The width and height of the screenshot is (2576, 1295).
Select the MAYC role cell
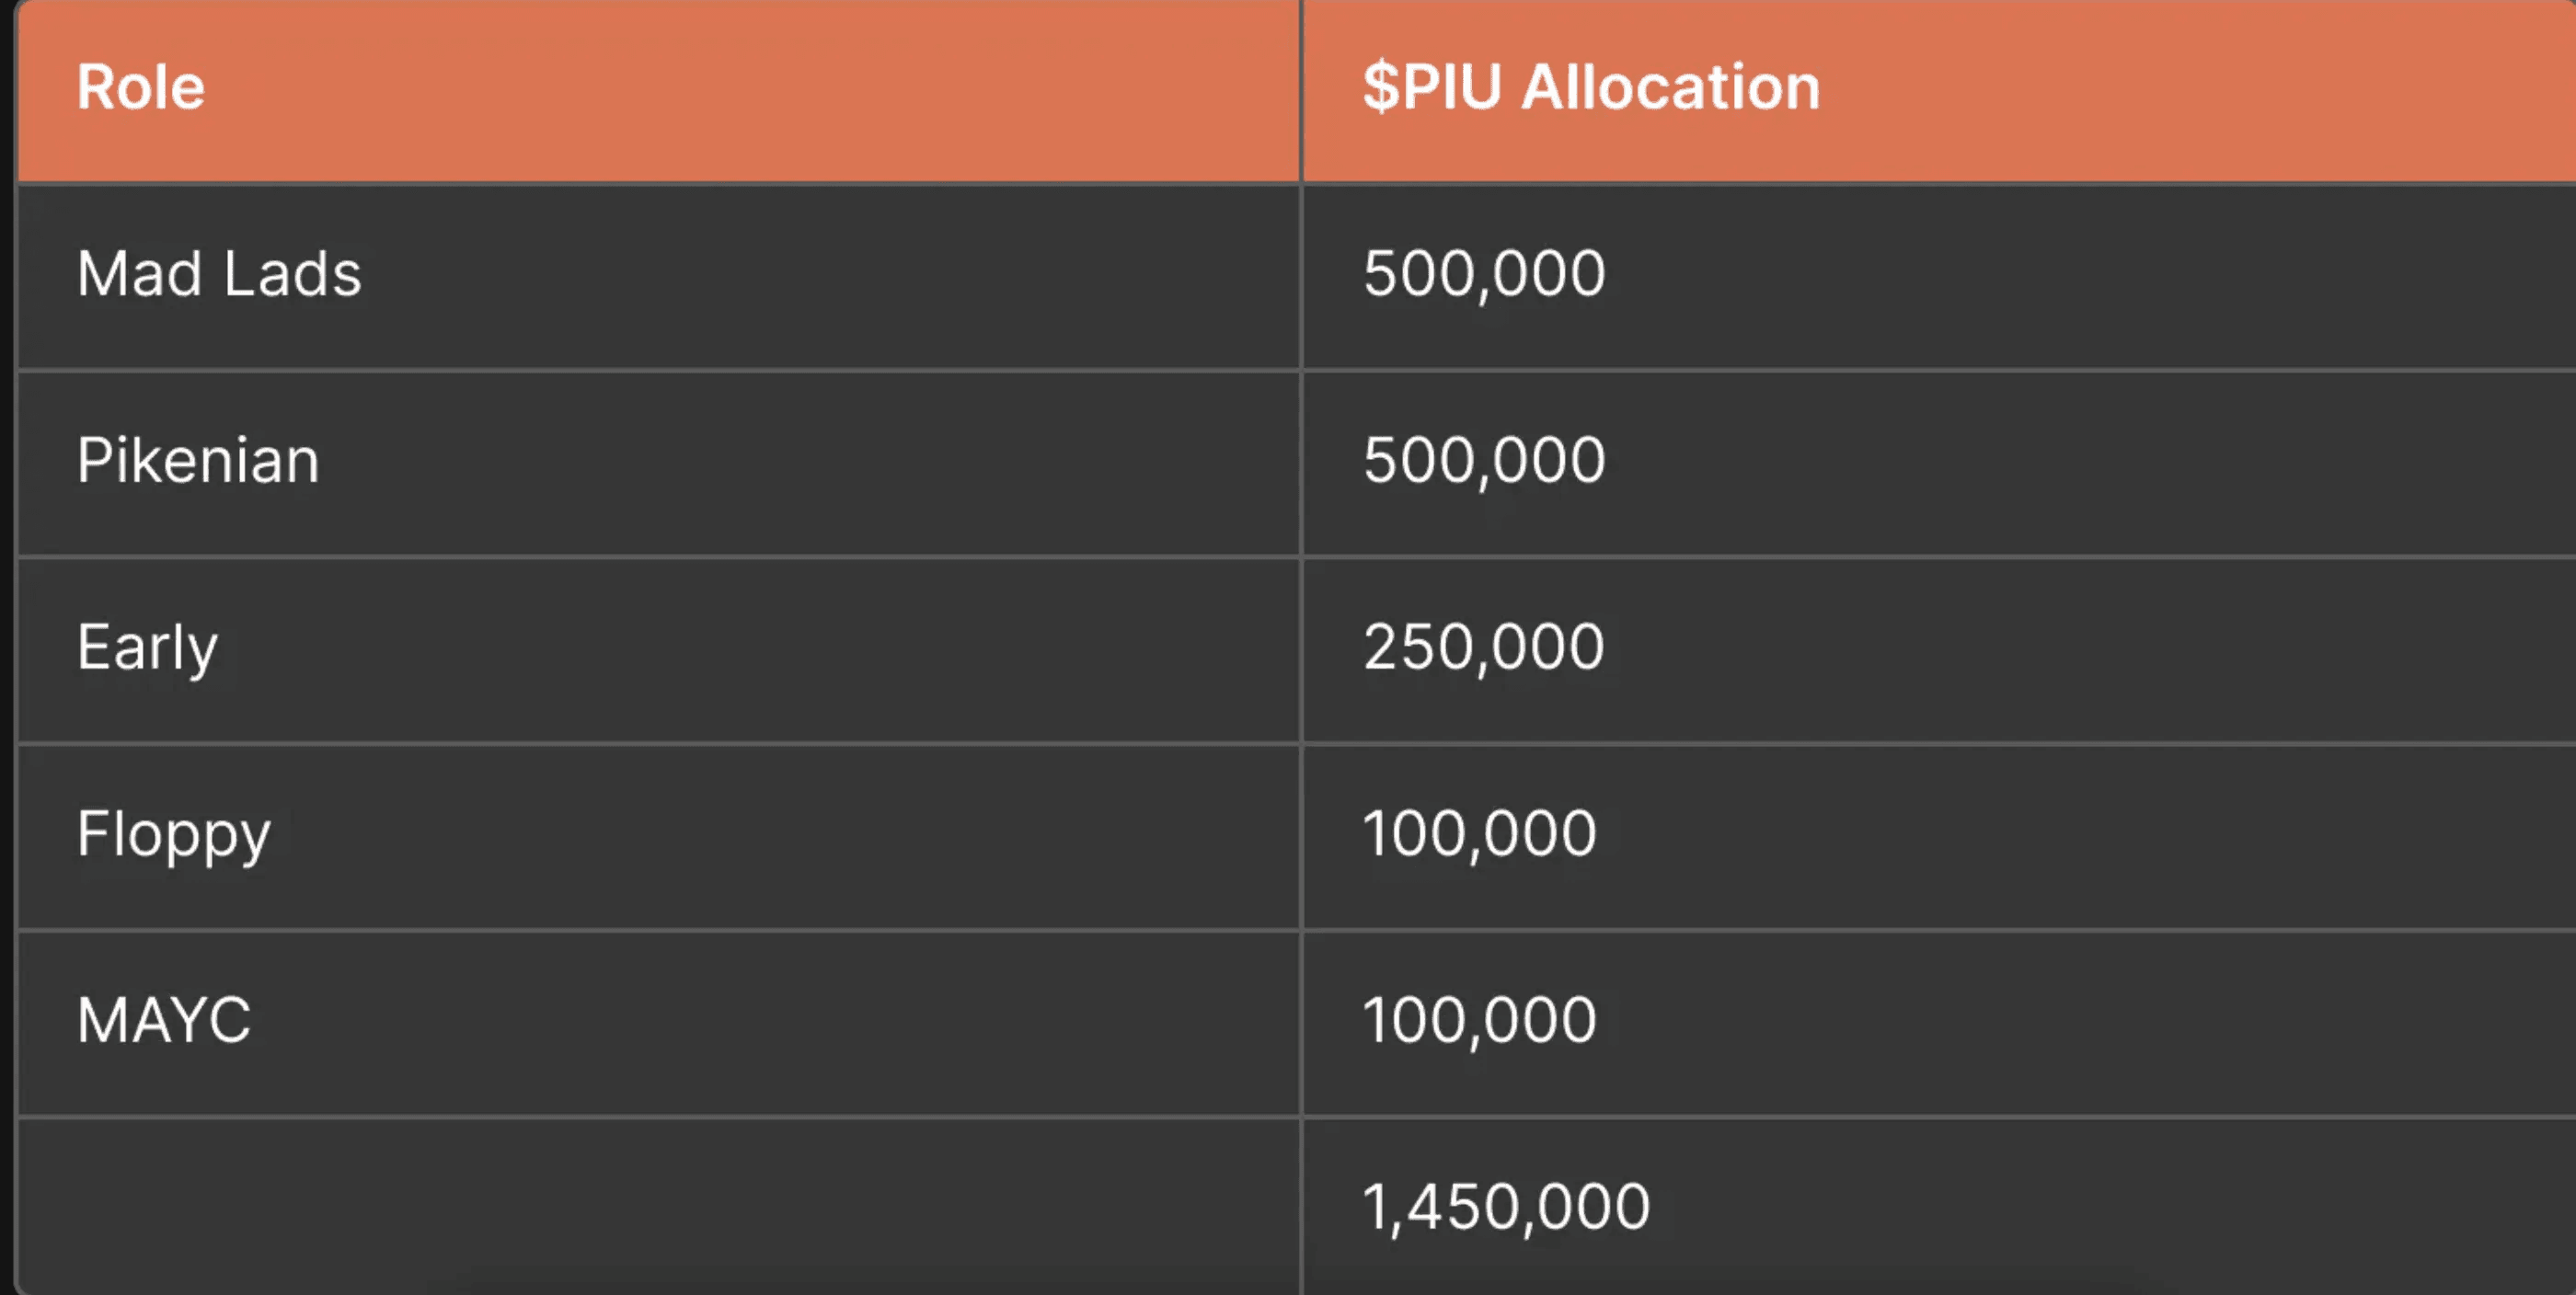pyautogui.click(x=659, y=1022)
